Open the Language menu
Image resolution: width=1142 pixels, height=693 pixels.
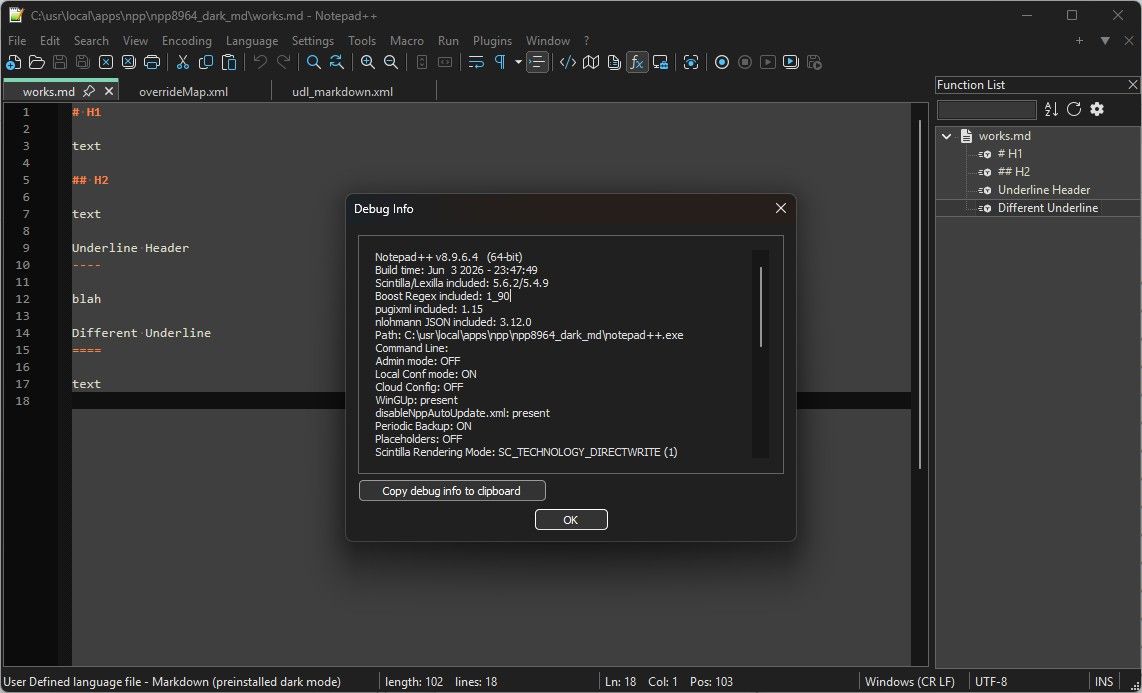coord(252,41)
